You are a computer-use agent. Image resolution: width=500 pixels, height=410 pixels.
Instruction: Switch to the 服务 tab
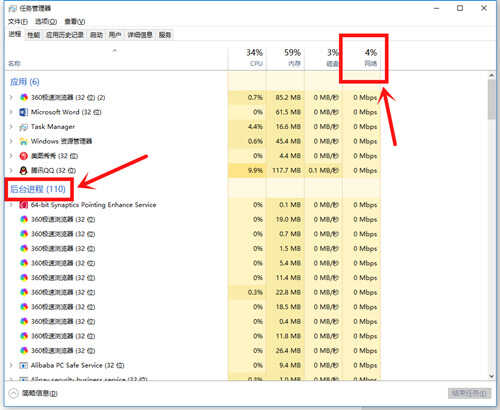pyautogui.click(x=165, y=35)
